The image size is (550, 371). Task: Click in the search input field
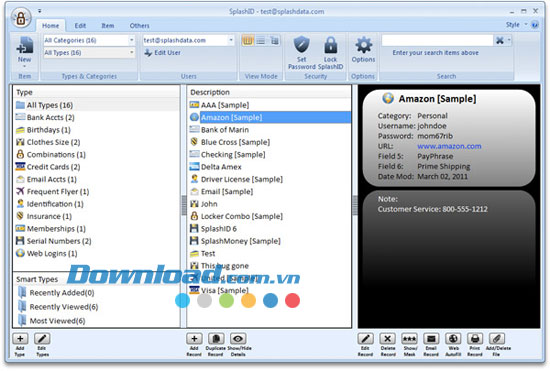pos(437,40)
